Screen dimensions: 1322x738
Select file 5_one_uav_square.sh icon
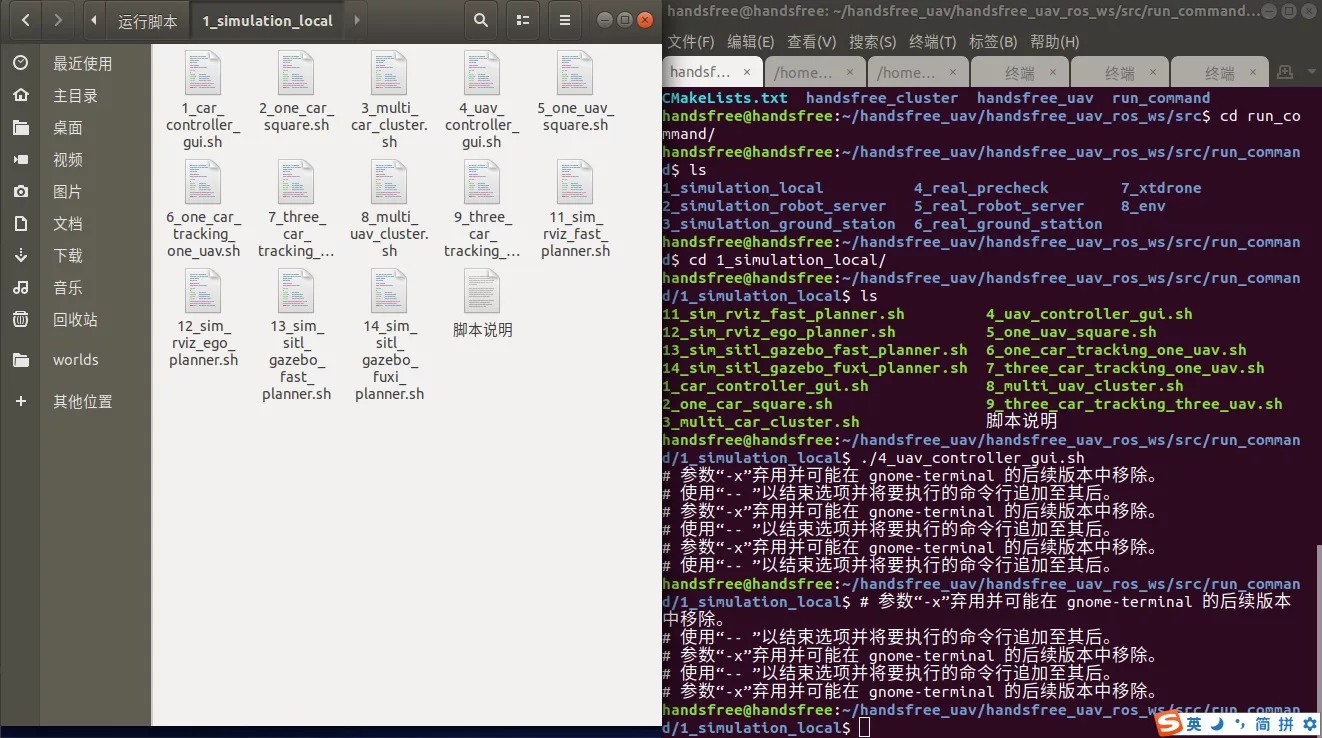point(575,73)
